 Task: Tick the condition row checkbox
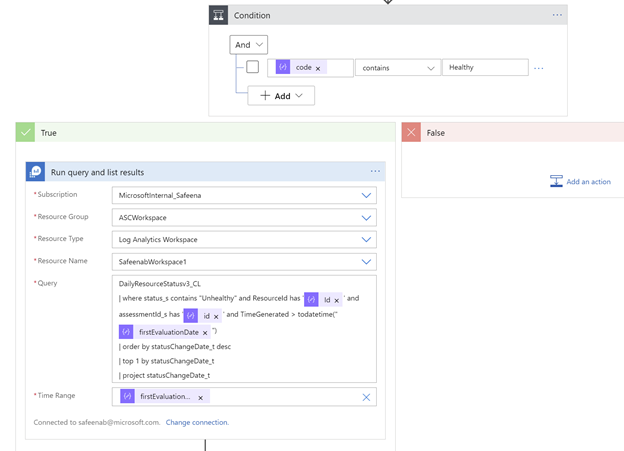(x=253, y=67)
